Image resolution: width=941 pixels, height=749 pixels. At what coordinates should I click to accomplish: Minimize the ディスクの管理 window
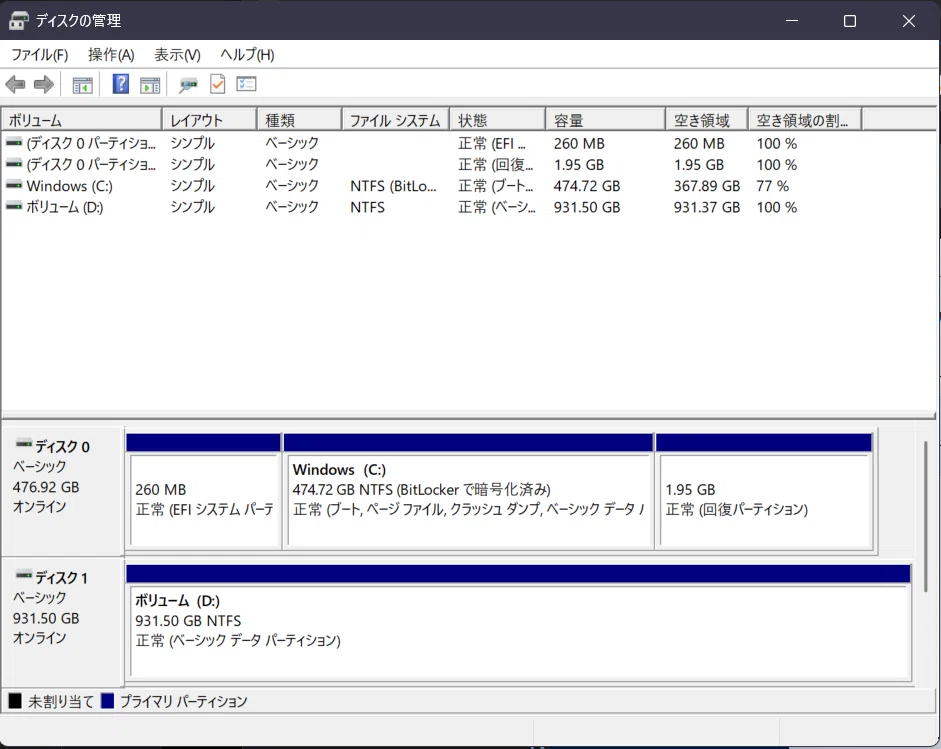point(792,20)
